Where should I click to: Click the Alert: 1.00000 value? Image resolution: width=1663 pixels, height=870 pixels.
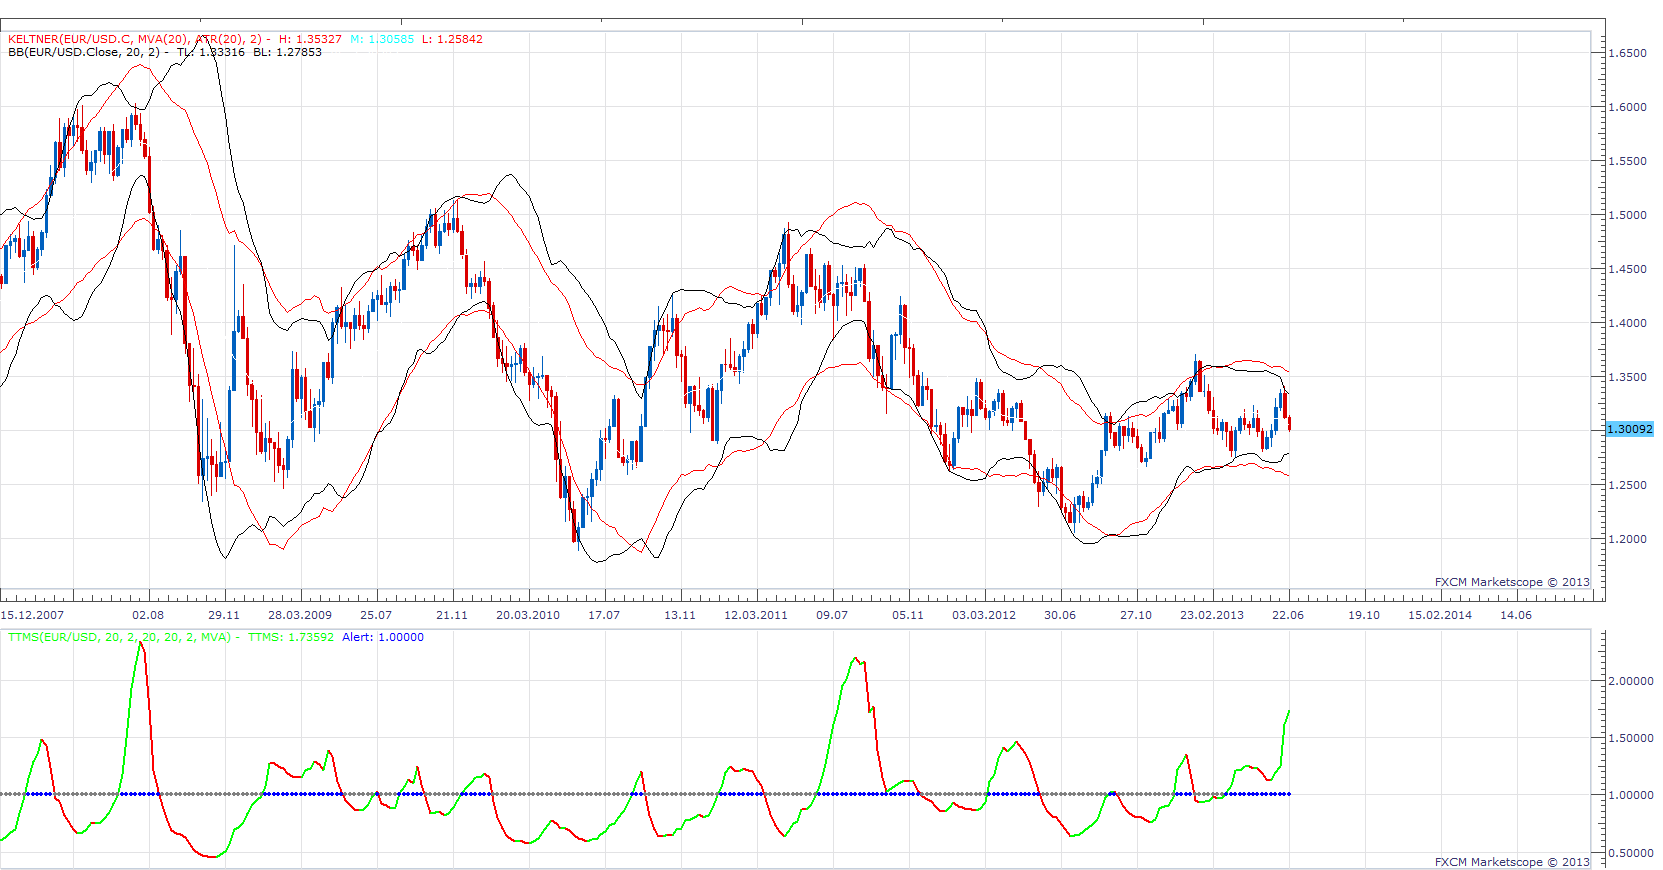(383, 637)
